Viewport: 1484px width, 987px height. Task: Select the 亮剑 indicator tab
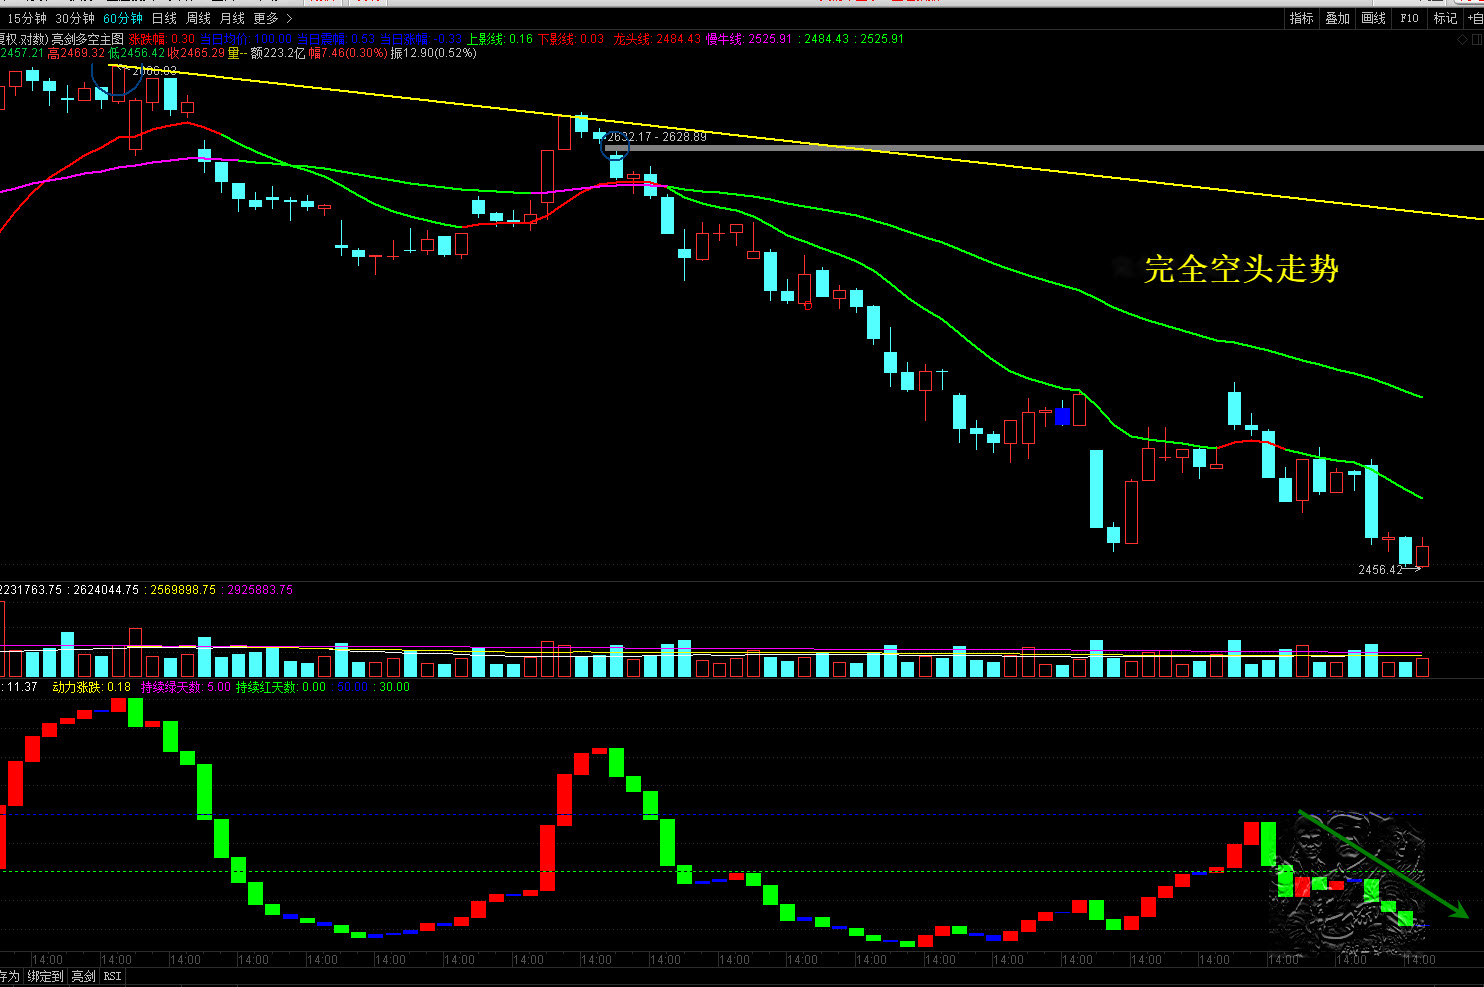(83, 976)
